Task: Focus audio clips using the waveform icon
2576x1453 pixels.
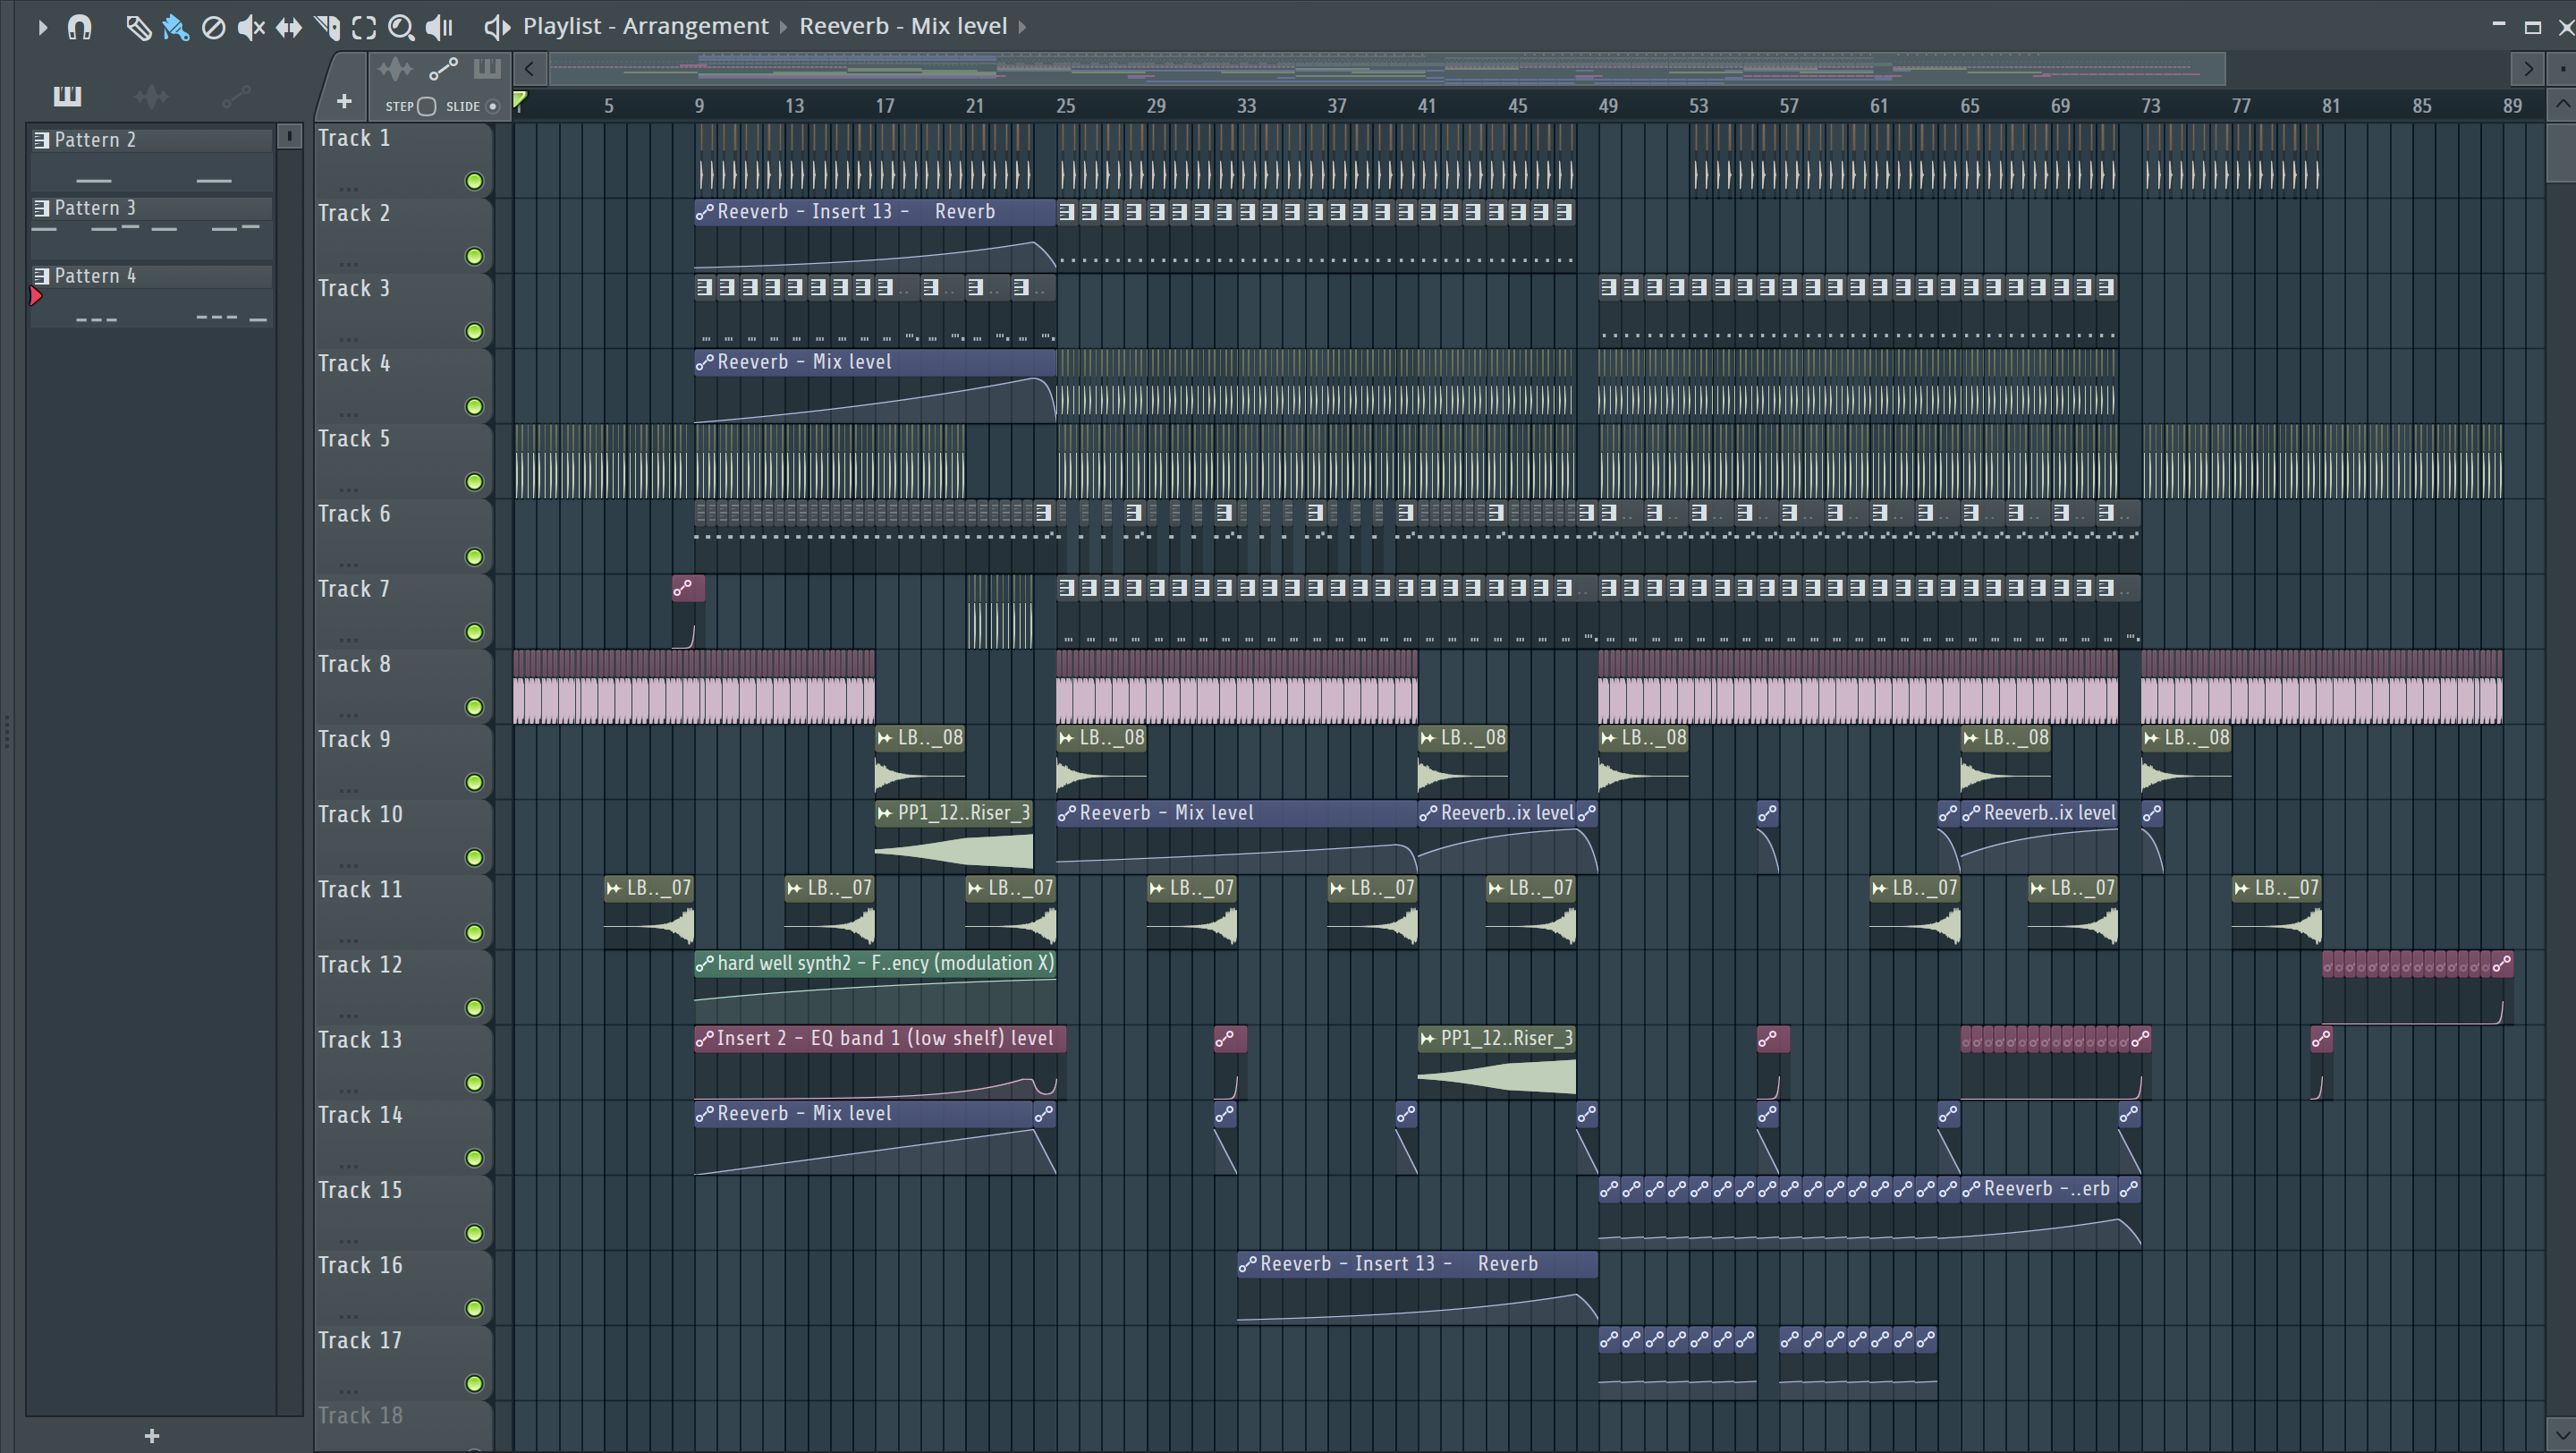Action: pyautogui.click(x=395, y=69)
